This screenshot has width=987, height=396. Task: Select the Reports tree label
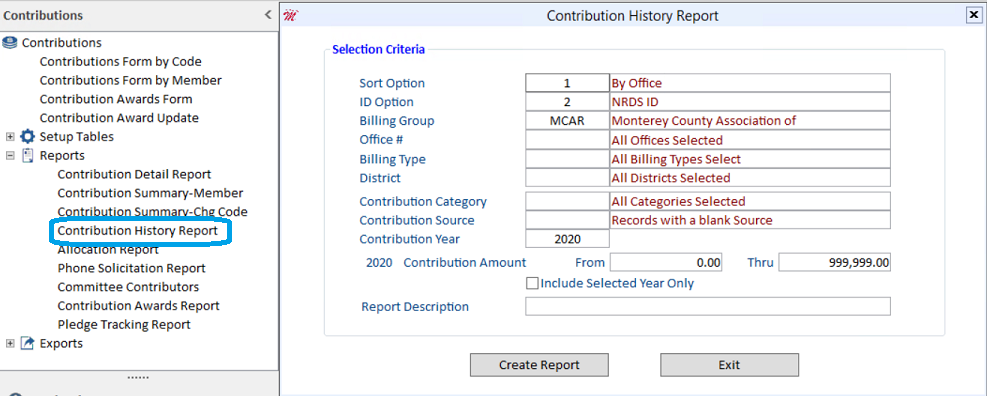click(x=62, y=156)
